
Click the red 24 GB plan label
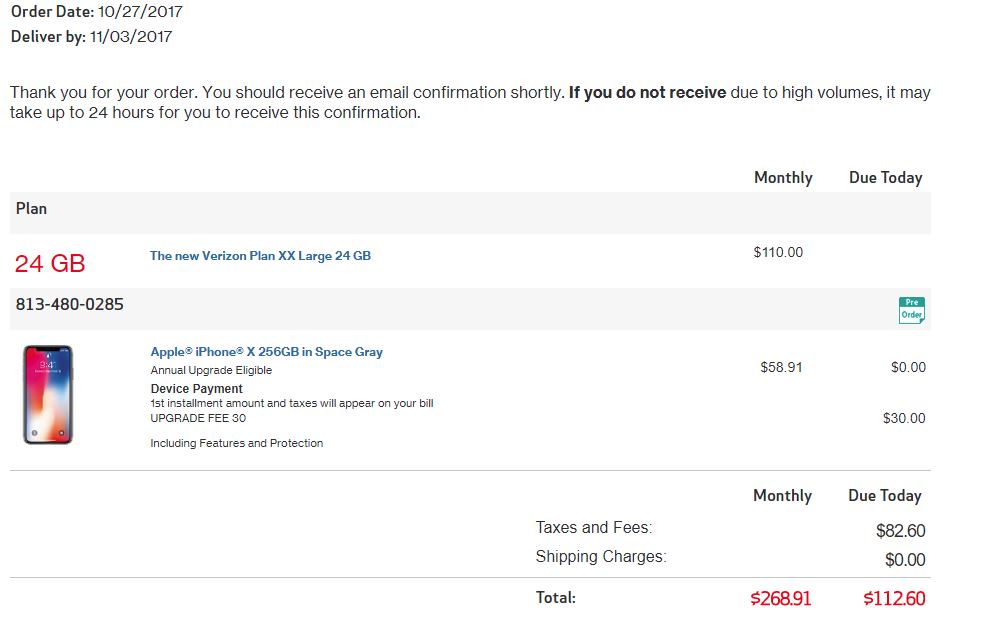click(x=50, y=264)
